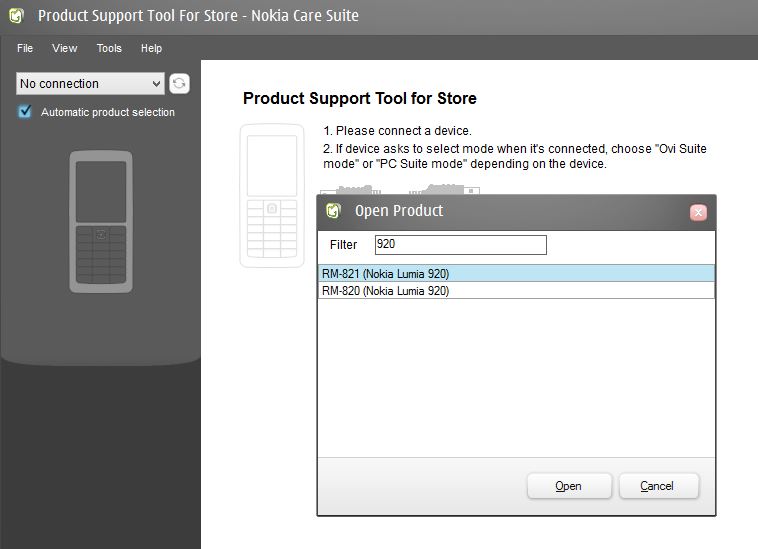Image resolution: width=758 pixels, height=549 pixels.
Task: Expand the No connection dropdown
Action: (90, 84)
